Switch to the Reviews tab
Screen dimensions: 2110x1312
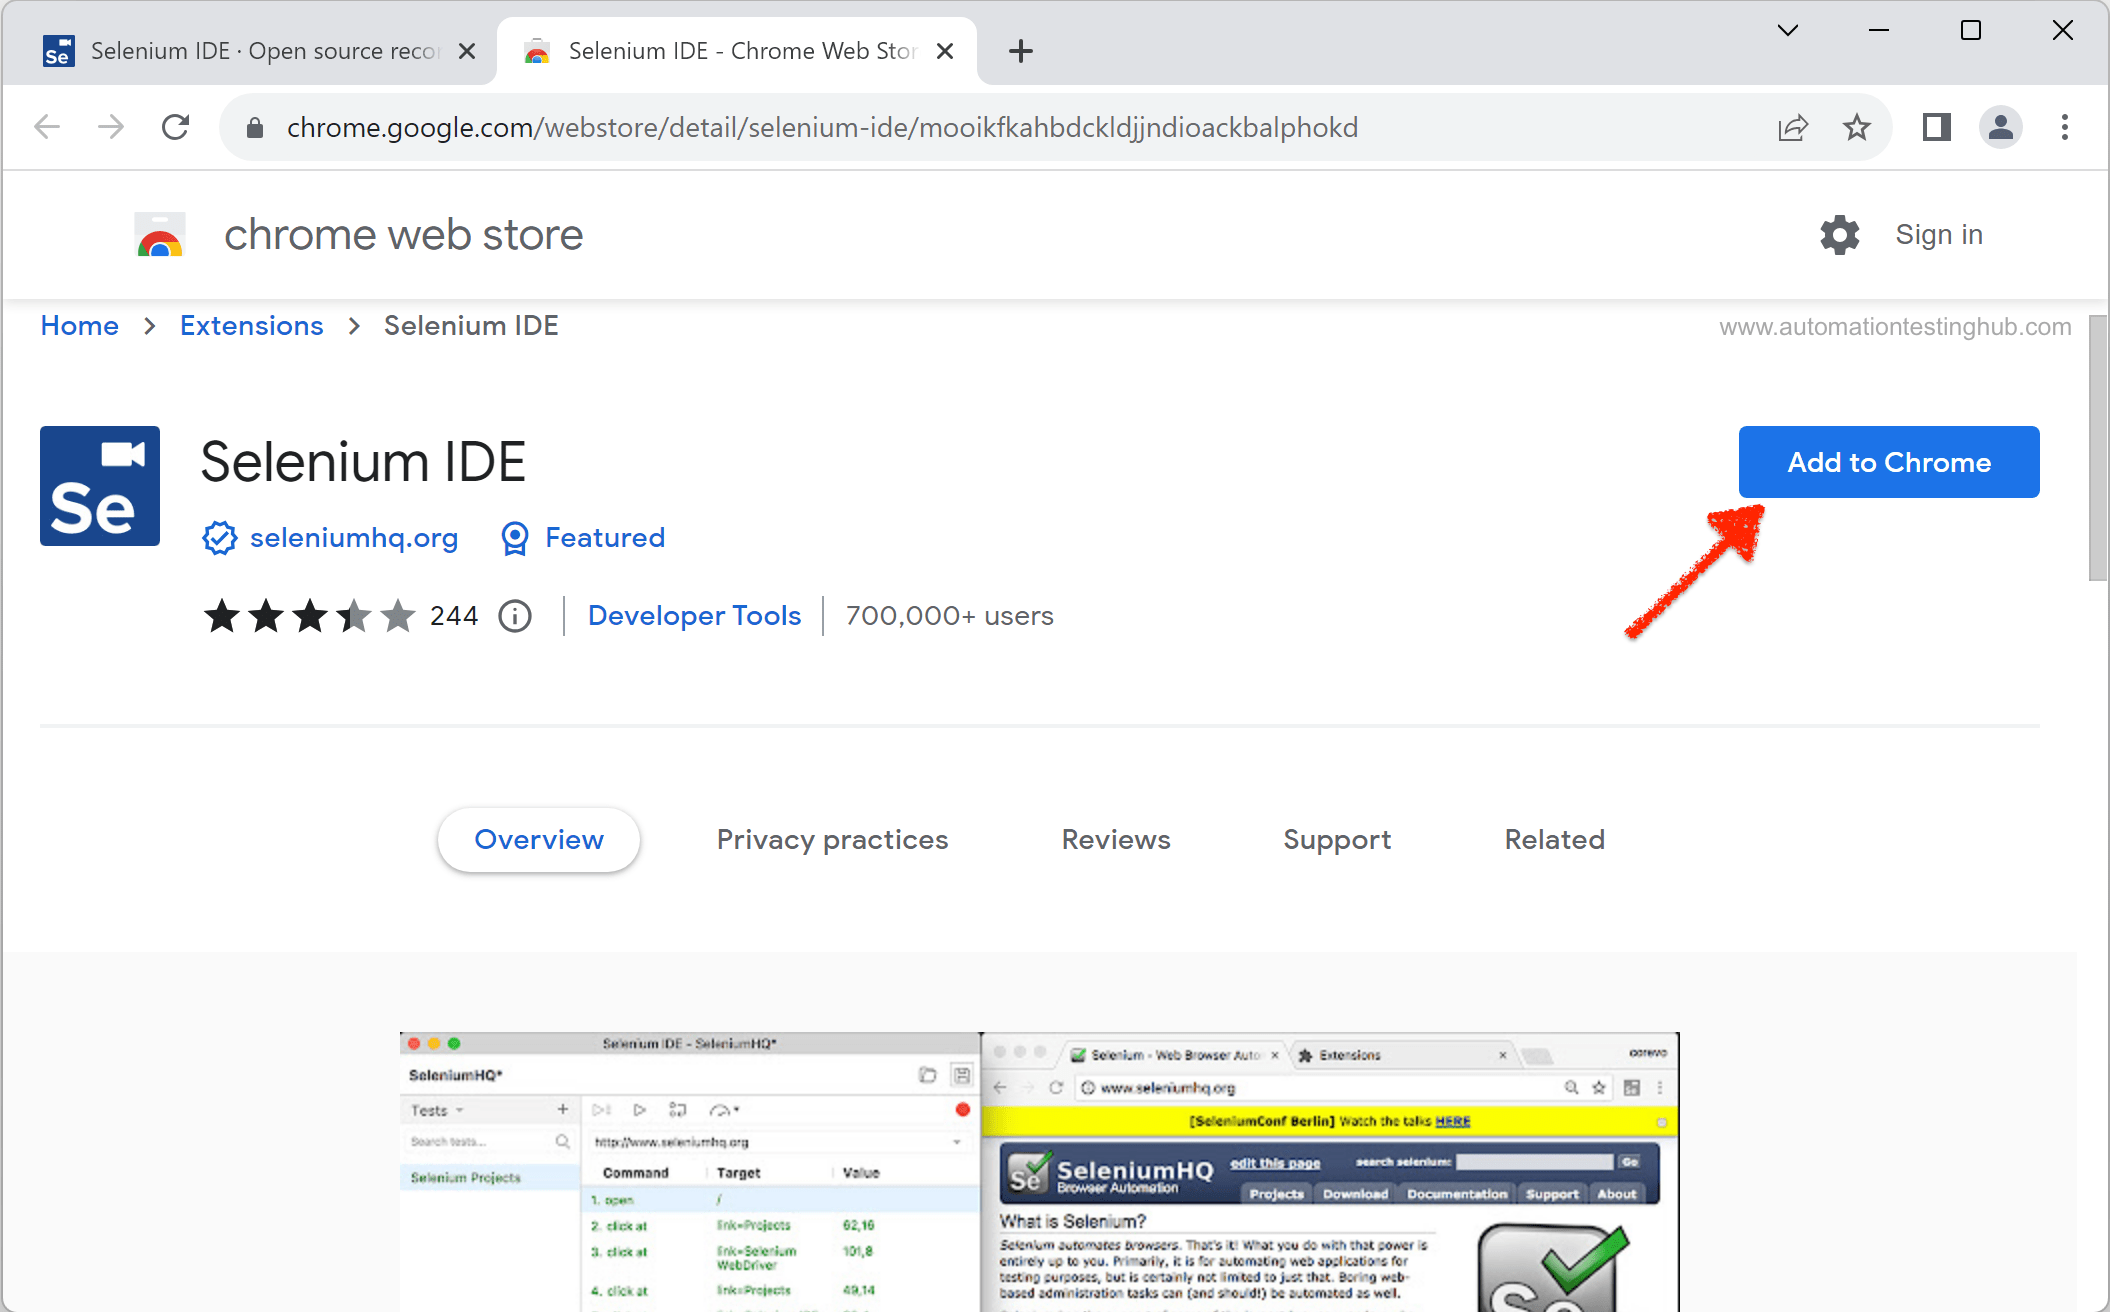1115,840
